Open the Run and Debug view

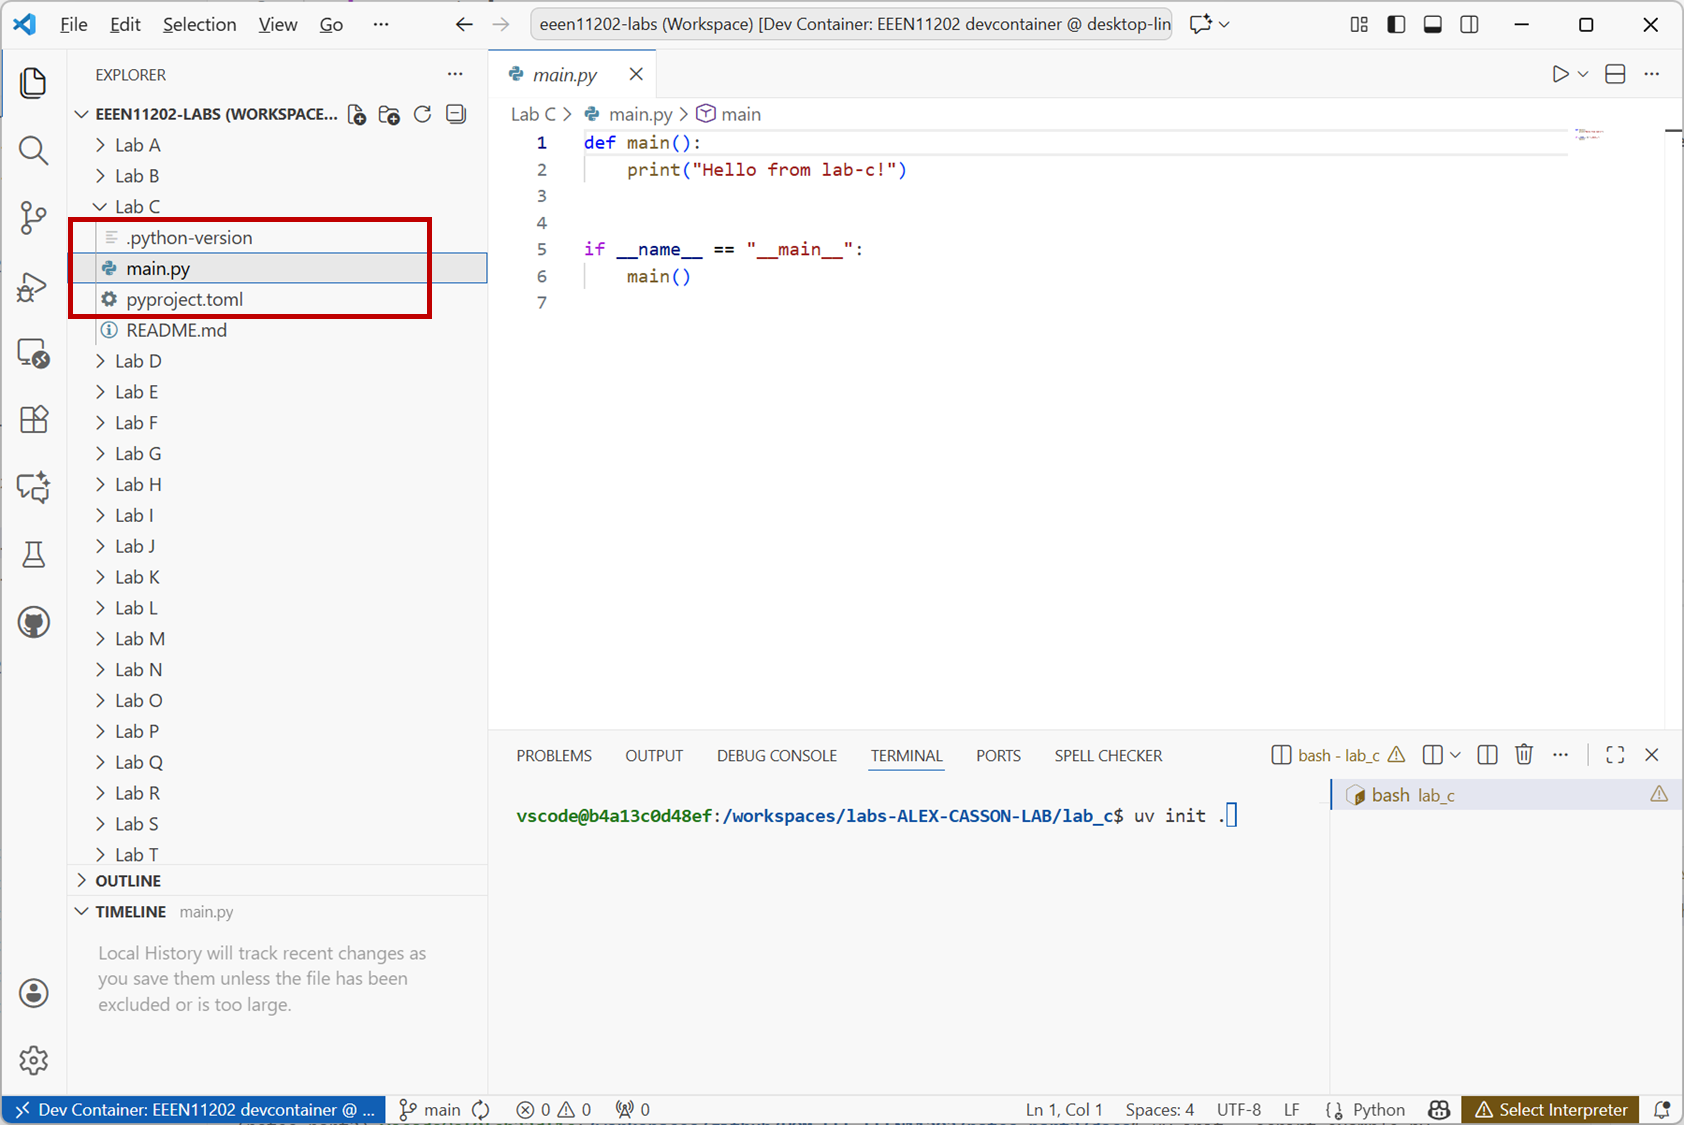click(33, 287)
